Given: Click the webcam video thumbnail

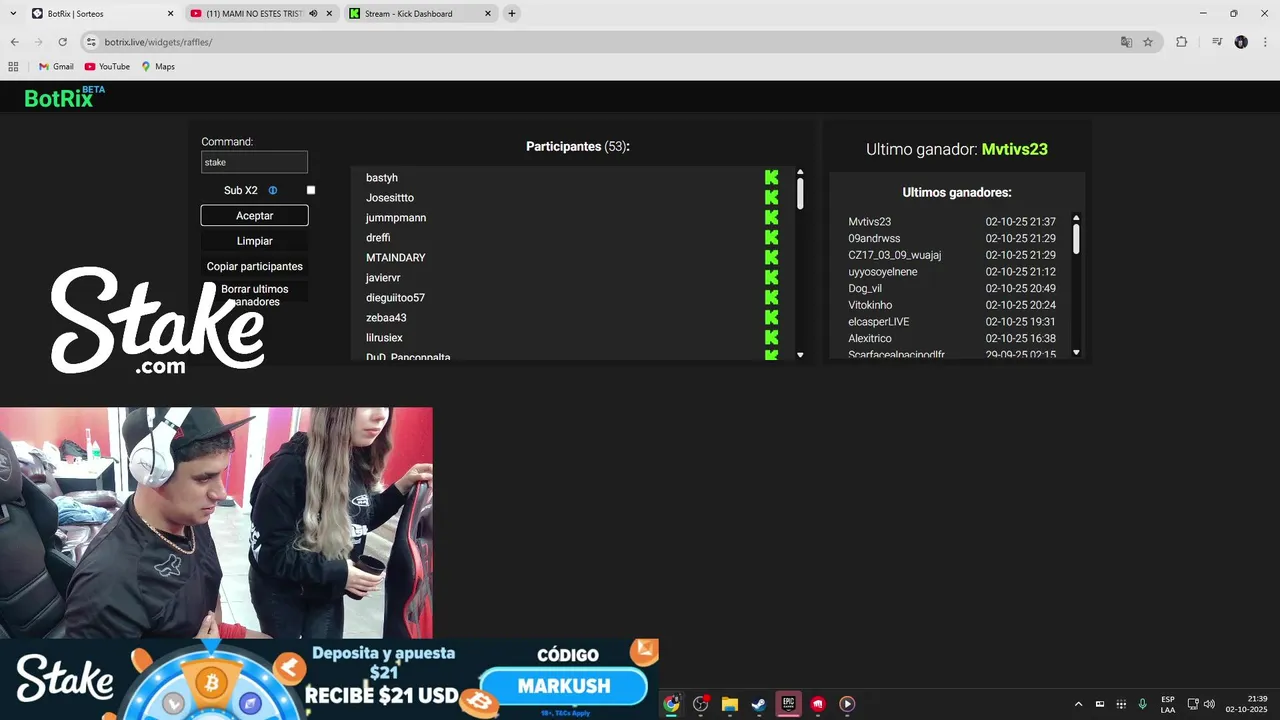Looking at the screenshot, I should tap(216, 522).
